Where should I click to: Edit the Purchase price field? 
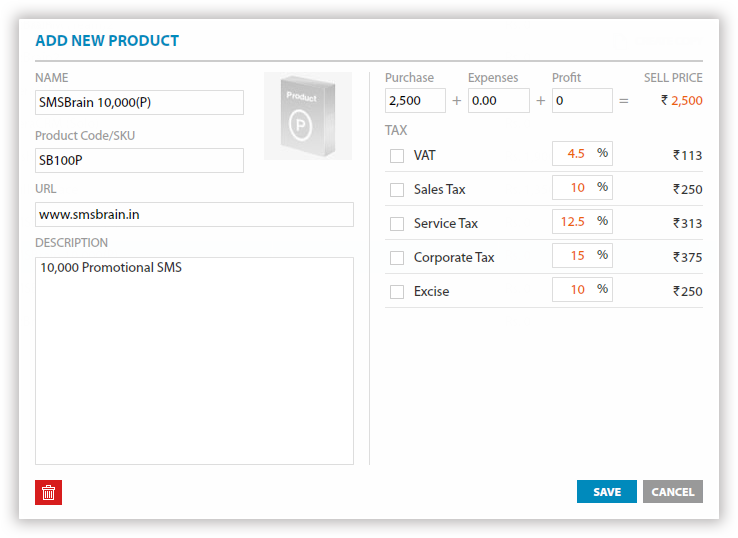coord(415,101)
